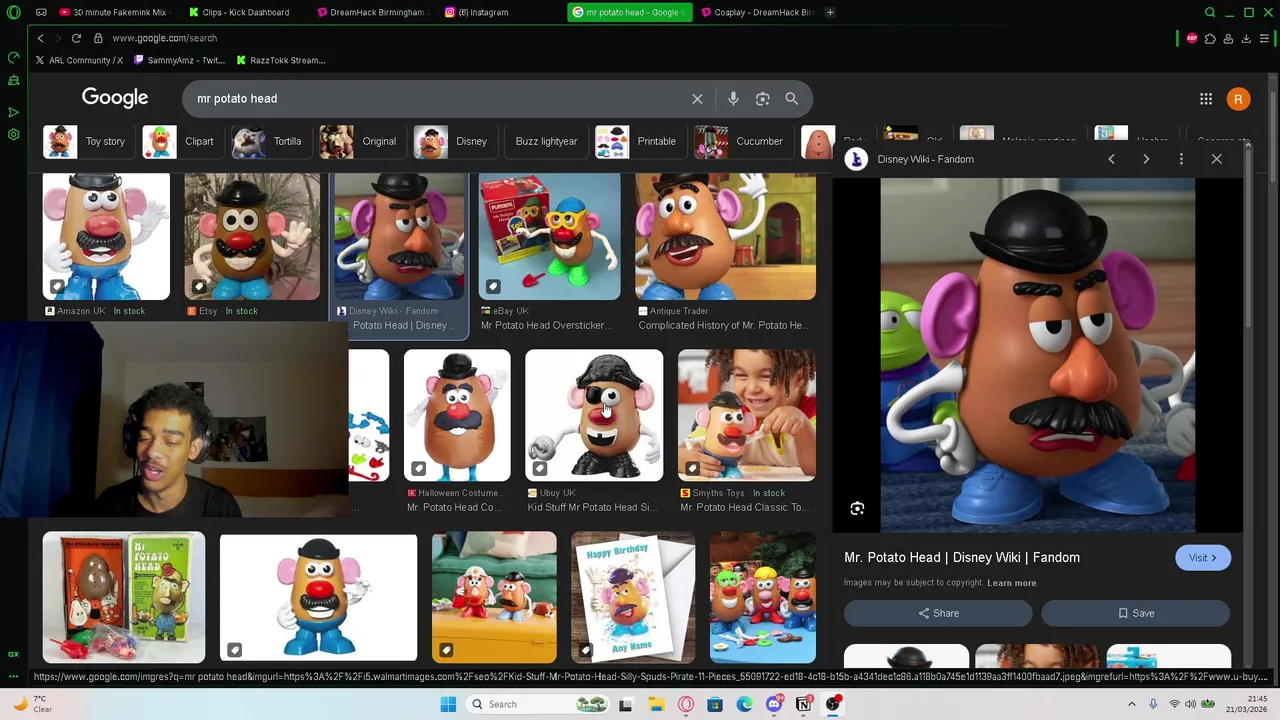Click the Google logo
Viewport: 1280px width, 720px height.
pyautogui.click(x=115, y=98)
